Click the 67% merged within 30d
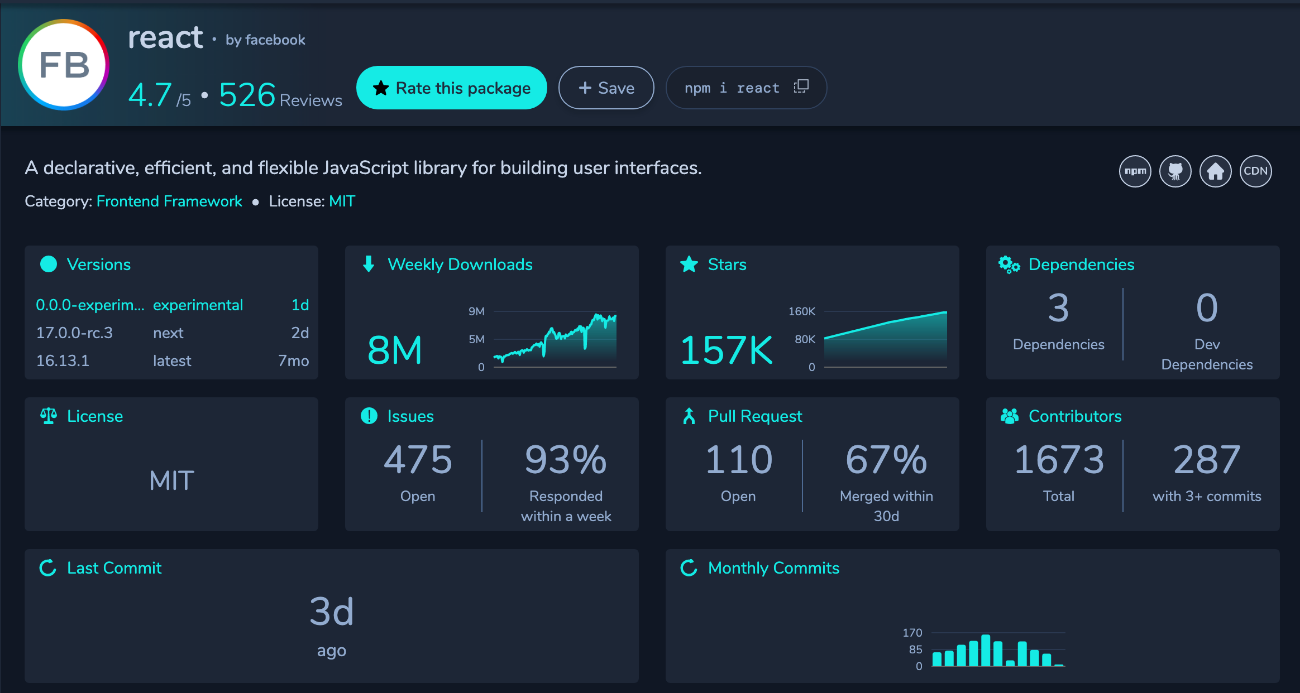 coord(886,460)
